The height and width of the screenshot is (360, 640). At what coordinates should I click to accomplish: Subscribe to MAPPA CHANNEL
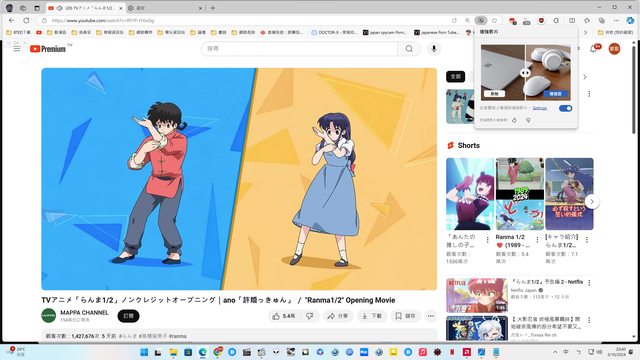(x=129, y=316)
